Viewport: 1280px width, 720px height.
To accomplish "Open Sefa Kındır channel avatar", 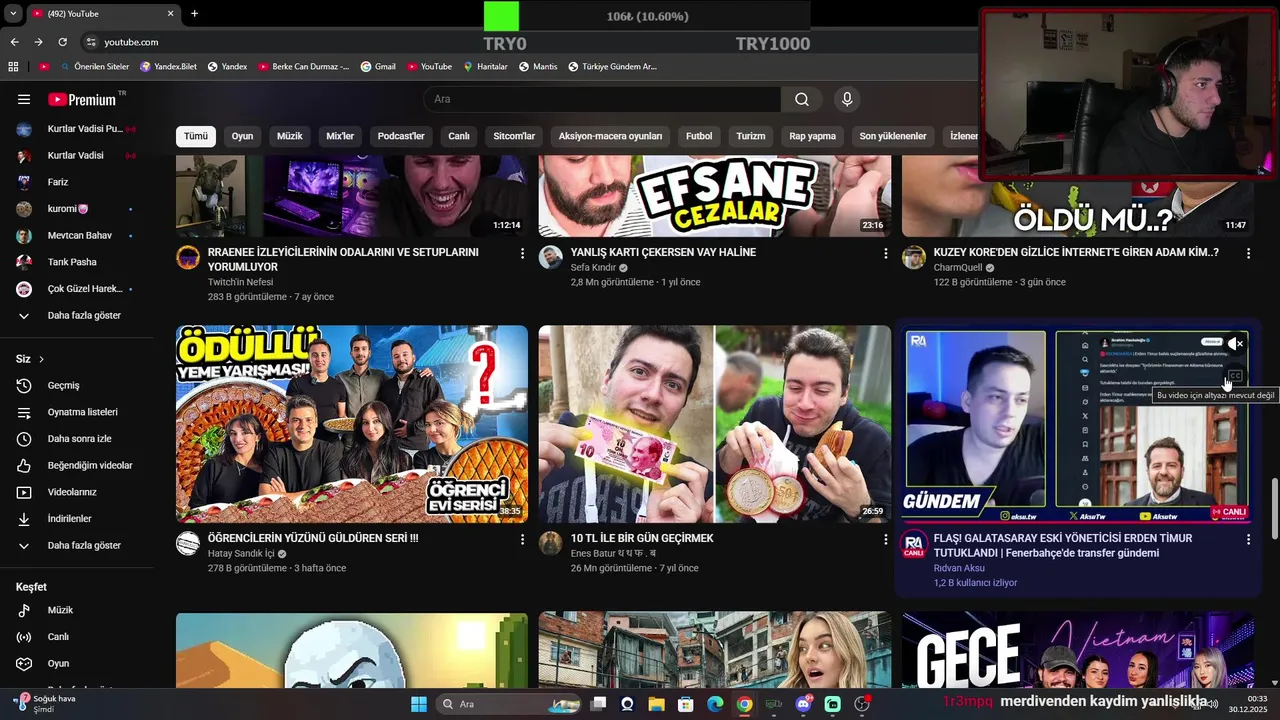I will tap(551, 258).
